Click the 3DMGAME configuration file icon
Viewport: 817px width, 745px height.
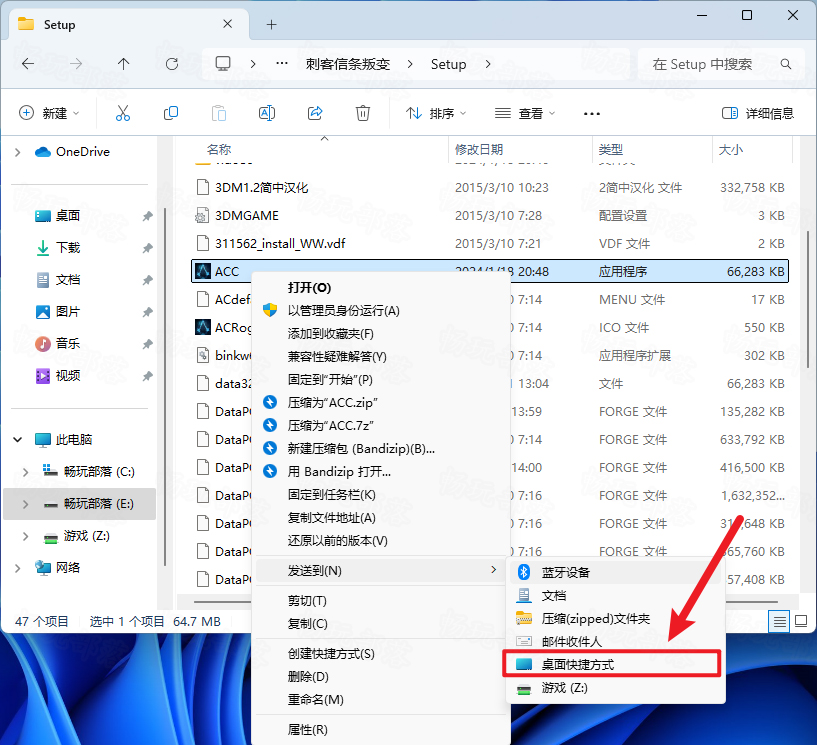tap(202, 216)
